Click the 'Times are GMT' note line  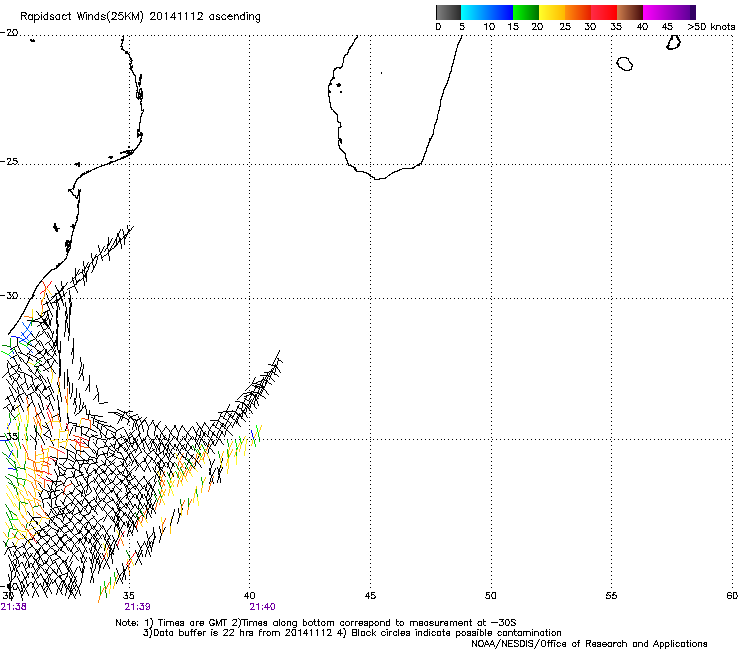(x=315, y=623)
